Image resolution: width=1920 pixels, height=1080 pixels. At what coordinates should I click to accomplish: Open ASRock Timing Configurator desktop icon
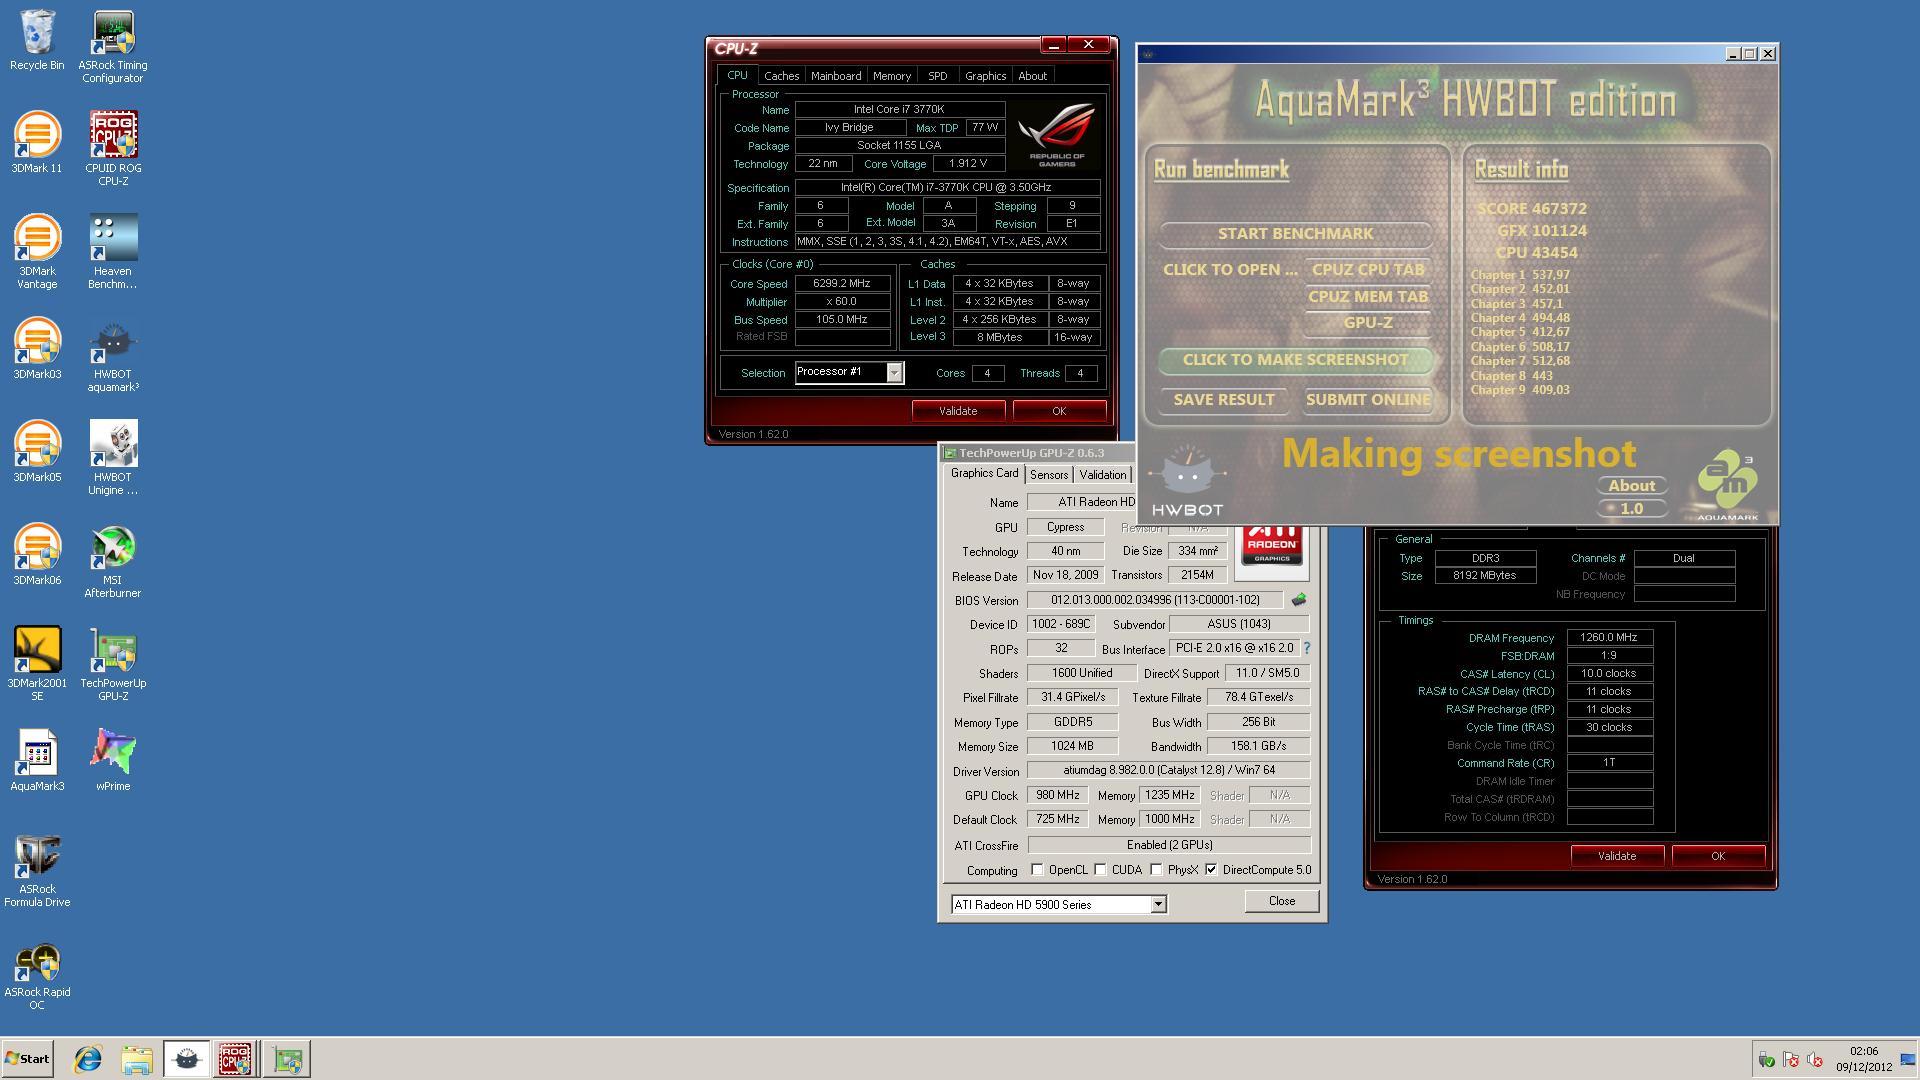[113, 46]
